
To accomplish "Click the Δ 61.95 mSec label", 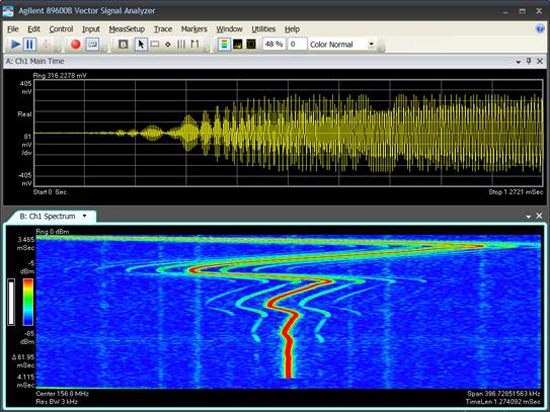I will (23, 361).
